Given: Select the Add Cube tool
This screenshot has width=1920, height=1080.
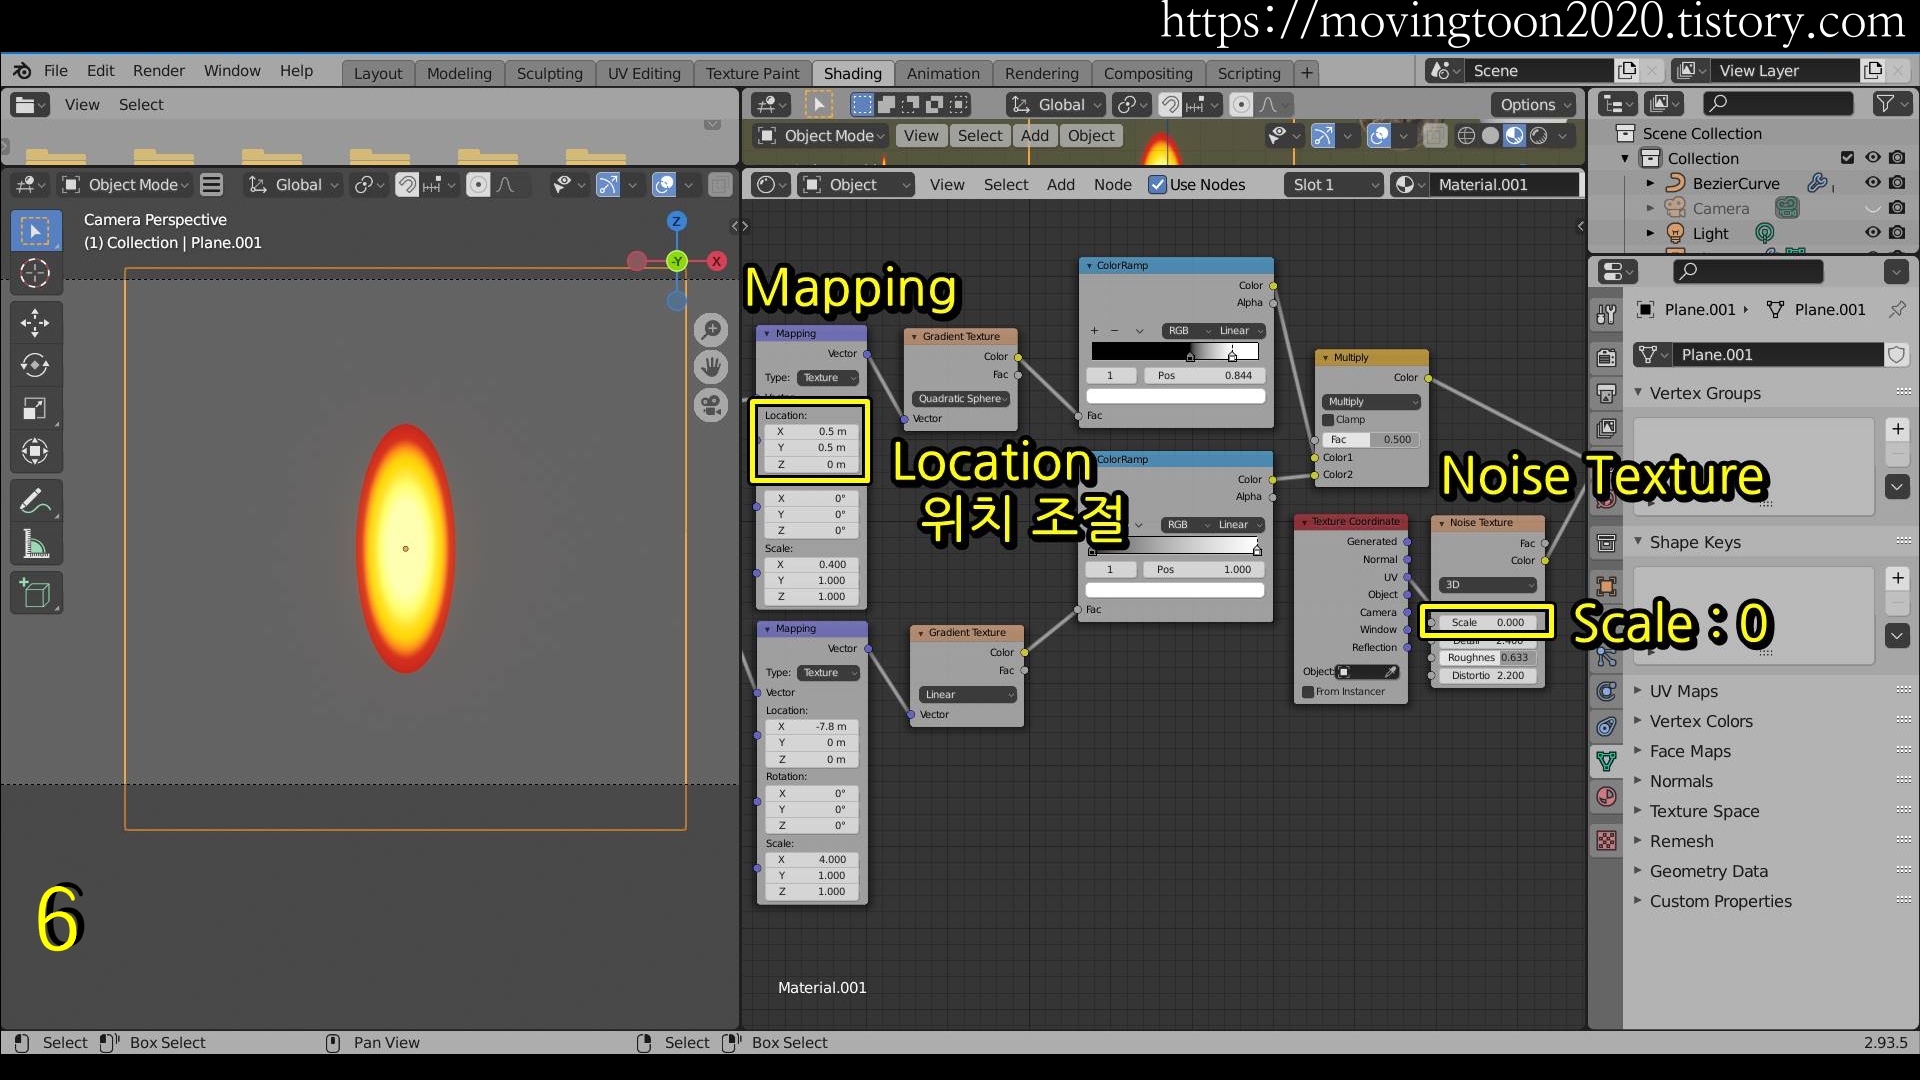Looking at the screenshot, I should pos(35,593).
